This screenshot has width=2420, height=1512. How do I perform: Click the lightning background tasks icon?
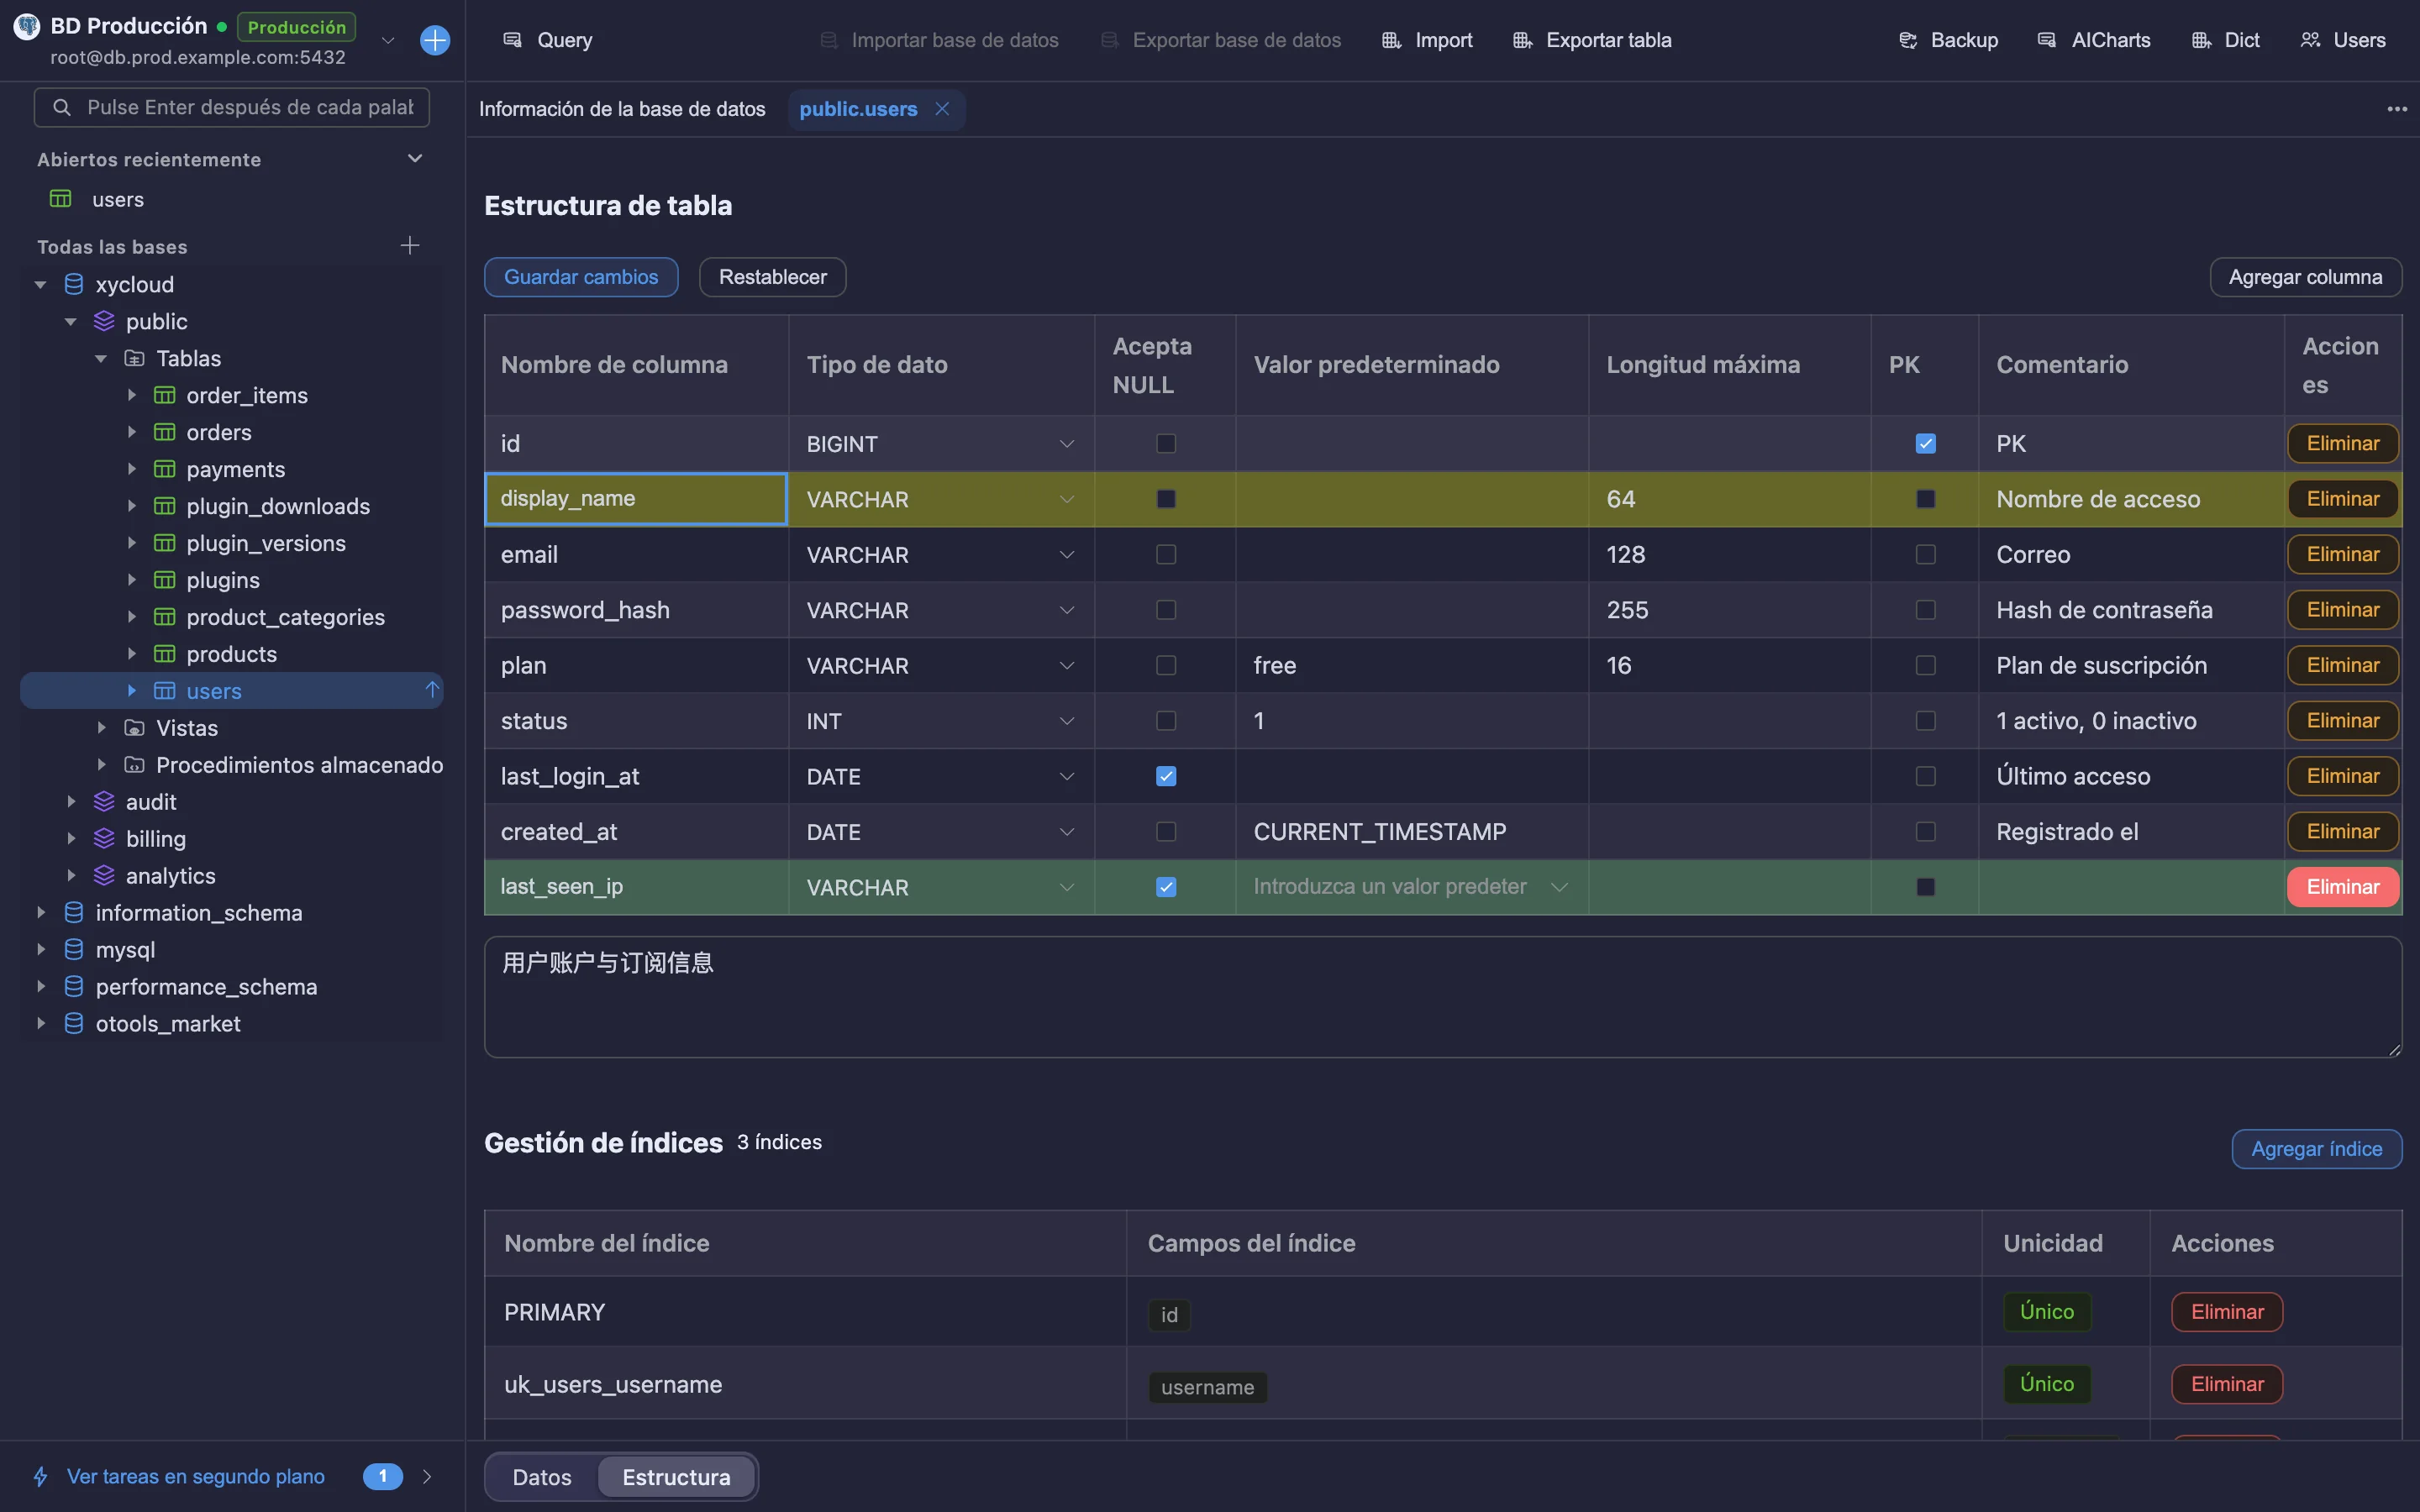pyautogui.click(x=41, y=1476)
